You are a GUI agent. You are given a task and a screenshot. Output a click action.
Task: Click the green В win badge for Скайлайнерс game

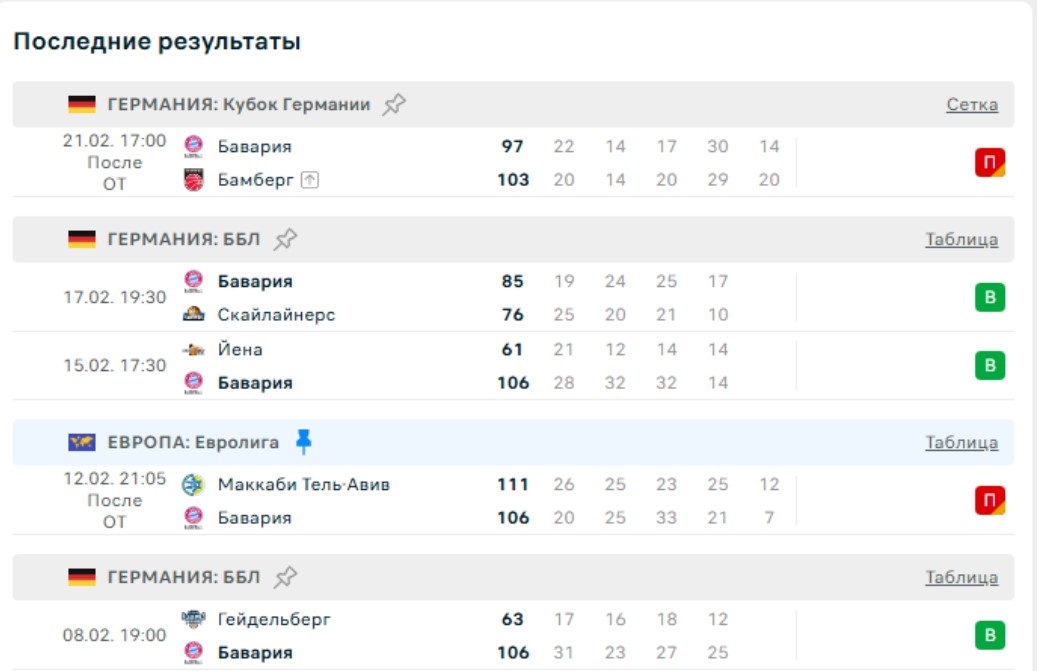[990, 298]
